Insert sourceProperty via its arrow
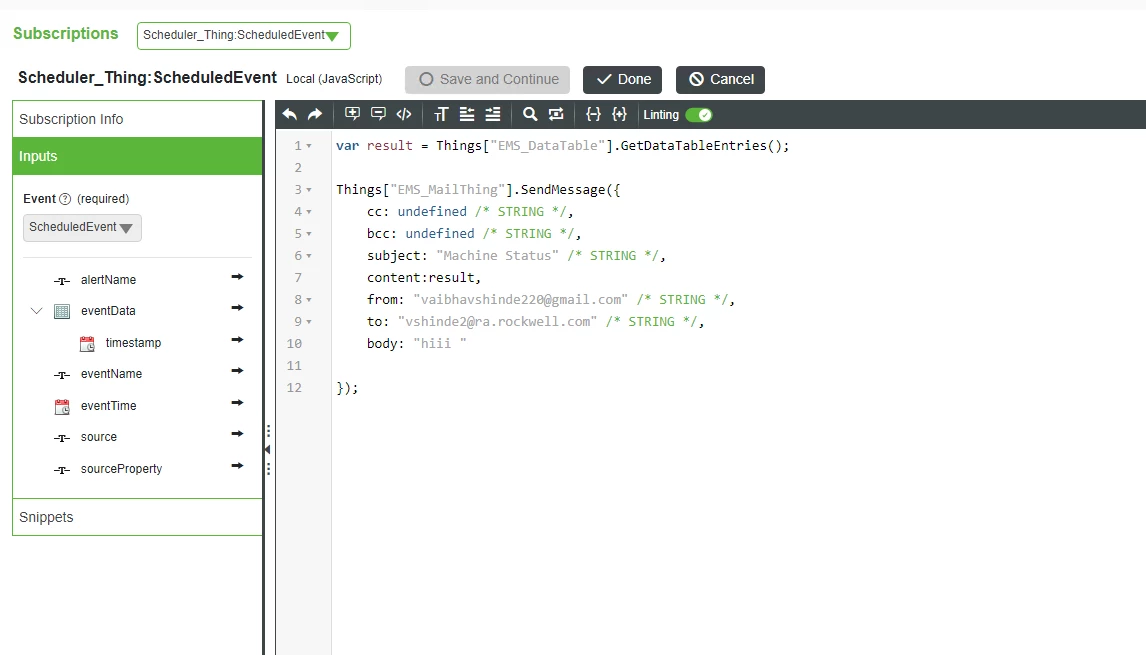This screenshot has height=655, width=1146. click(x=237, y=466)
